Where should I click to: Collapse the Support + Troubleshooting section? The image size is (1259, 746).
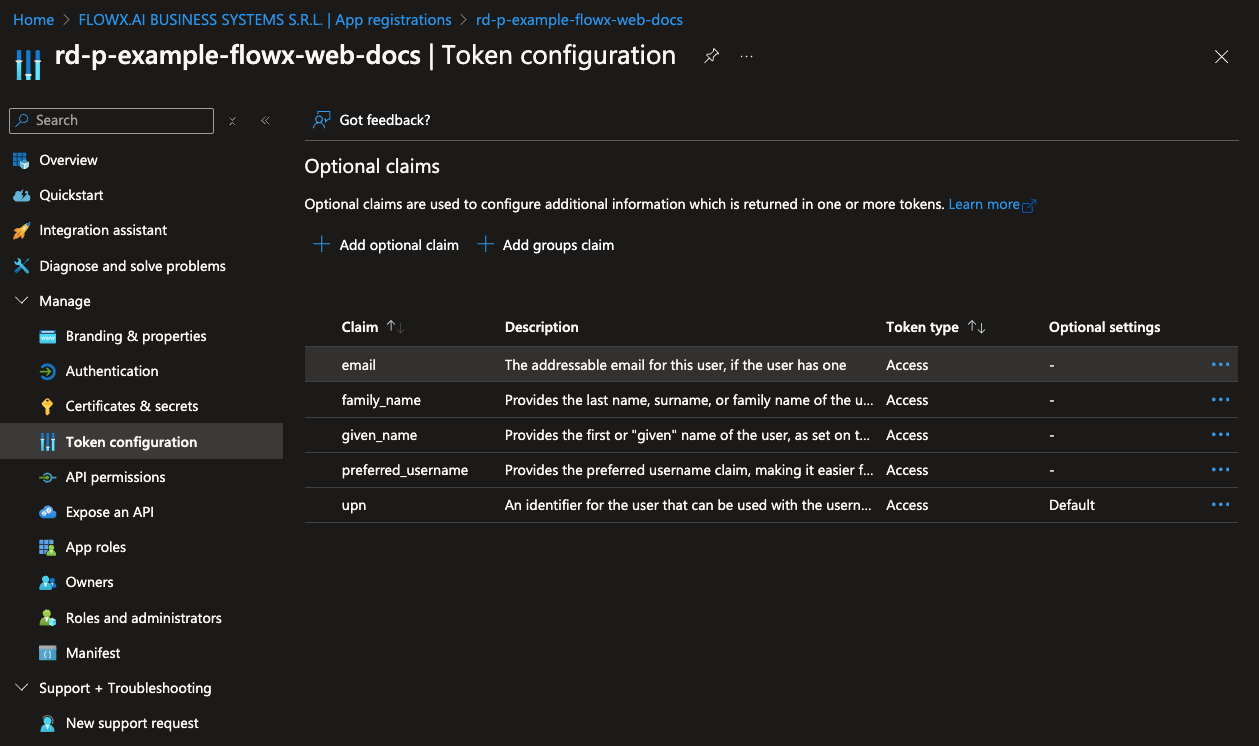(22, 688)
